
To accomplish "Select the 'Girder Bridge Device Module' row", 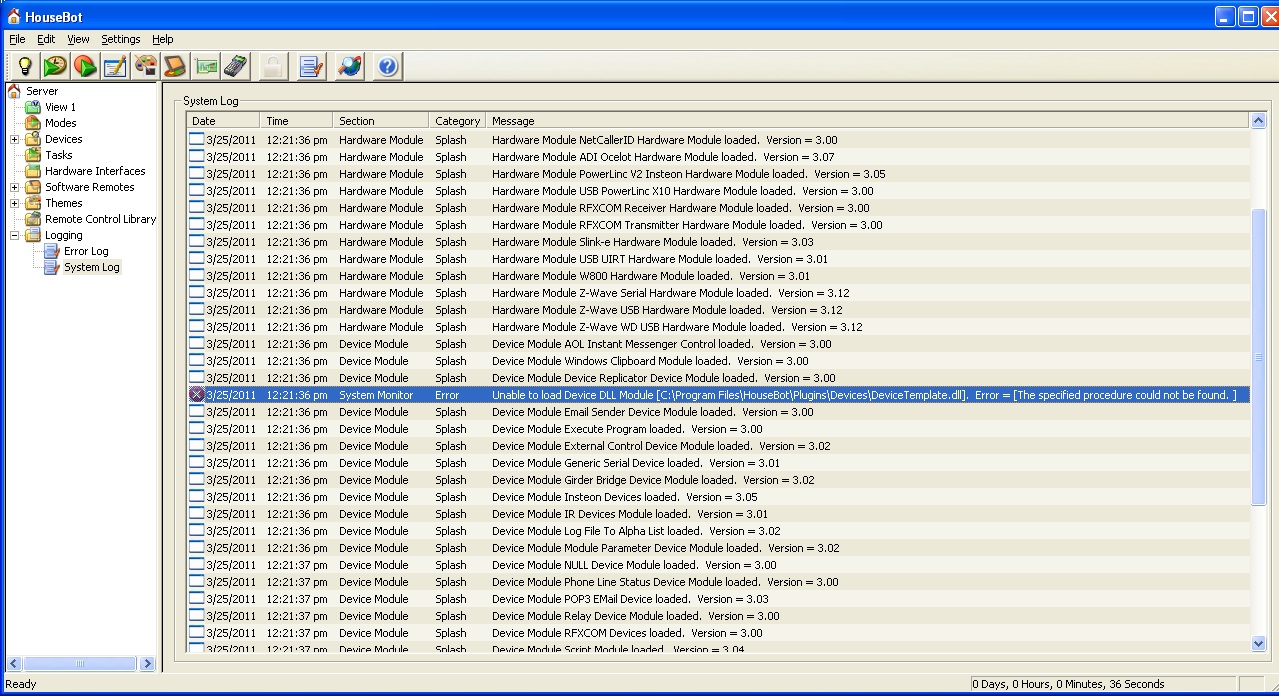I will point(718,480).
